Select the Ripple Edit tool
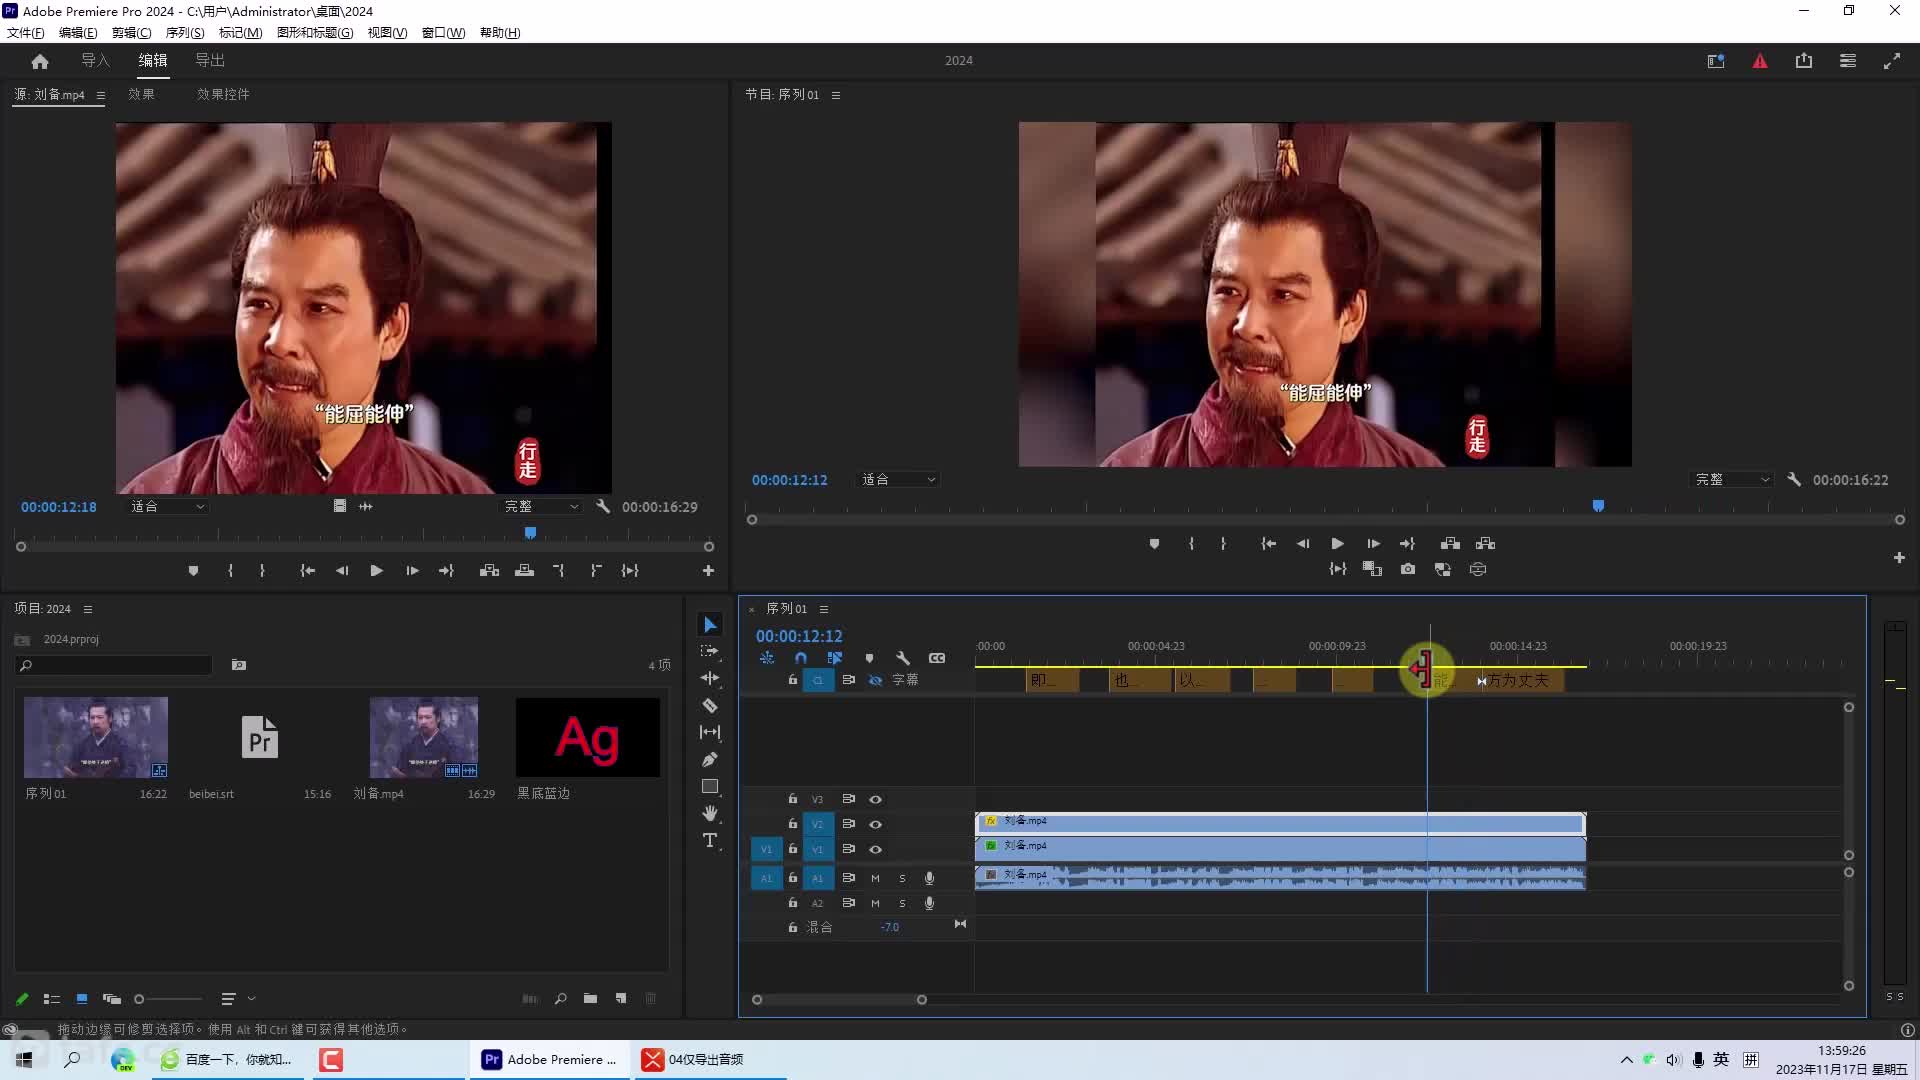 pos(710,678)
